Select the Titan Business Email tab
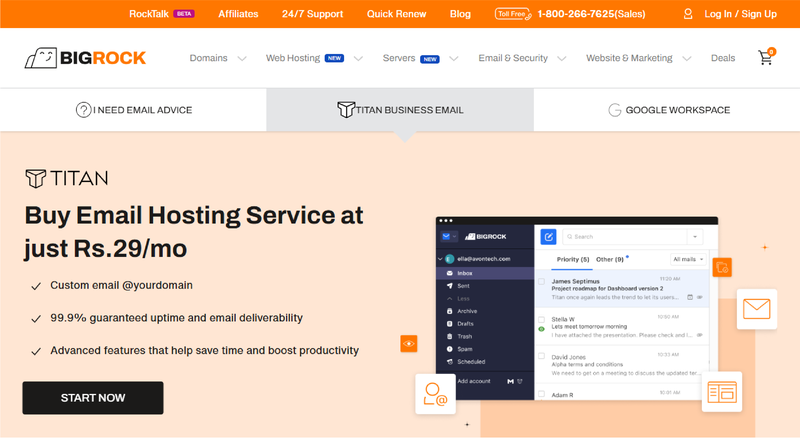Viewport: 800px width, 445px height. 400,110
